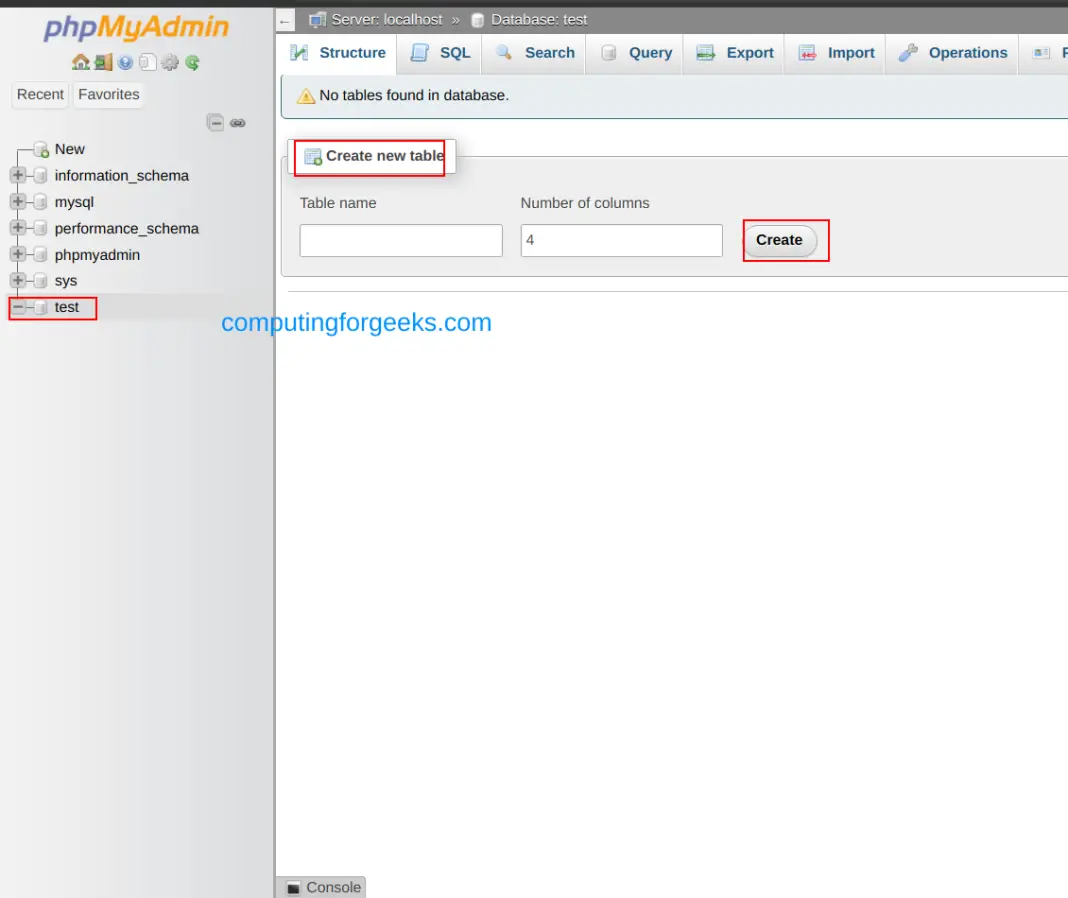Collapse all via the collapse icon

click(216, 122)
